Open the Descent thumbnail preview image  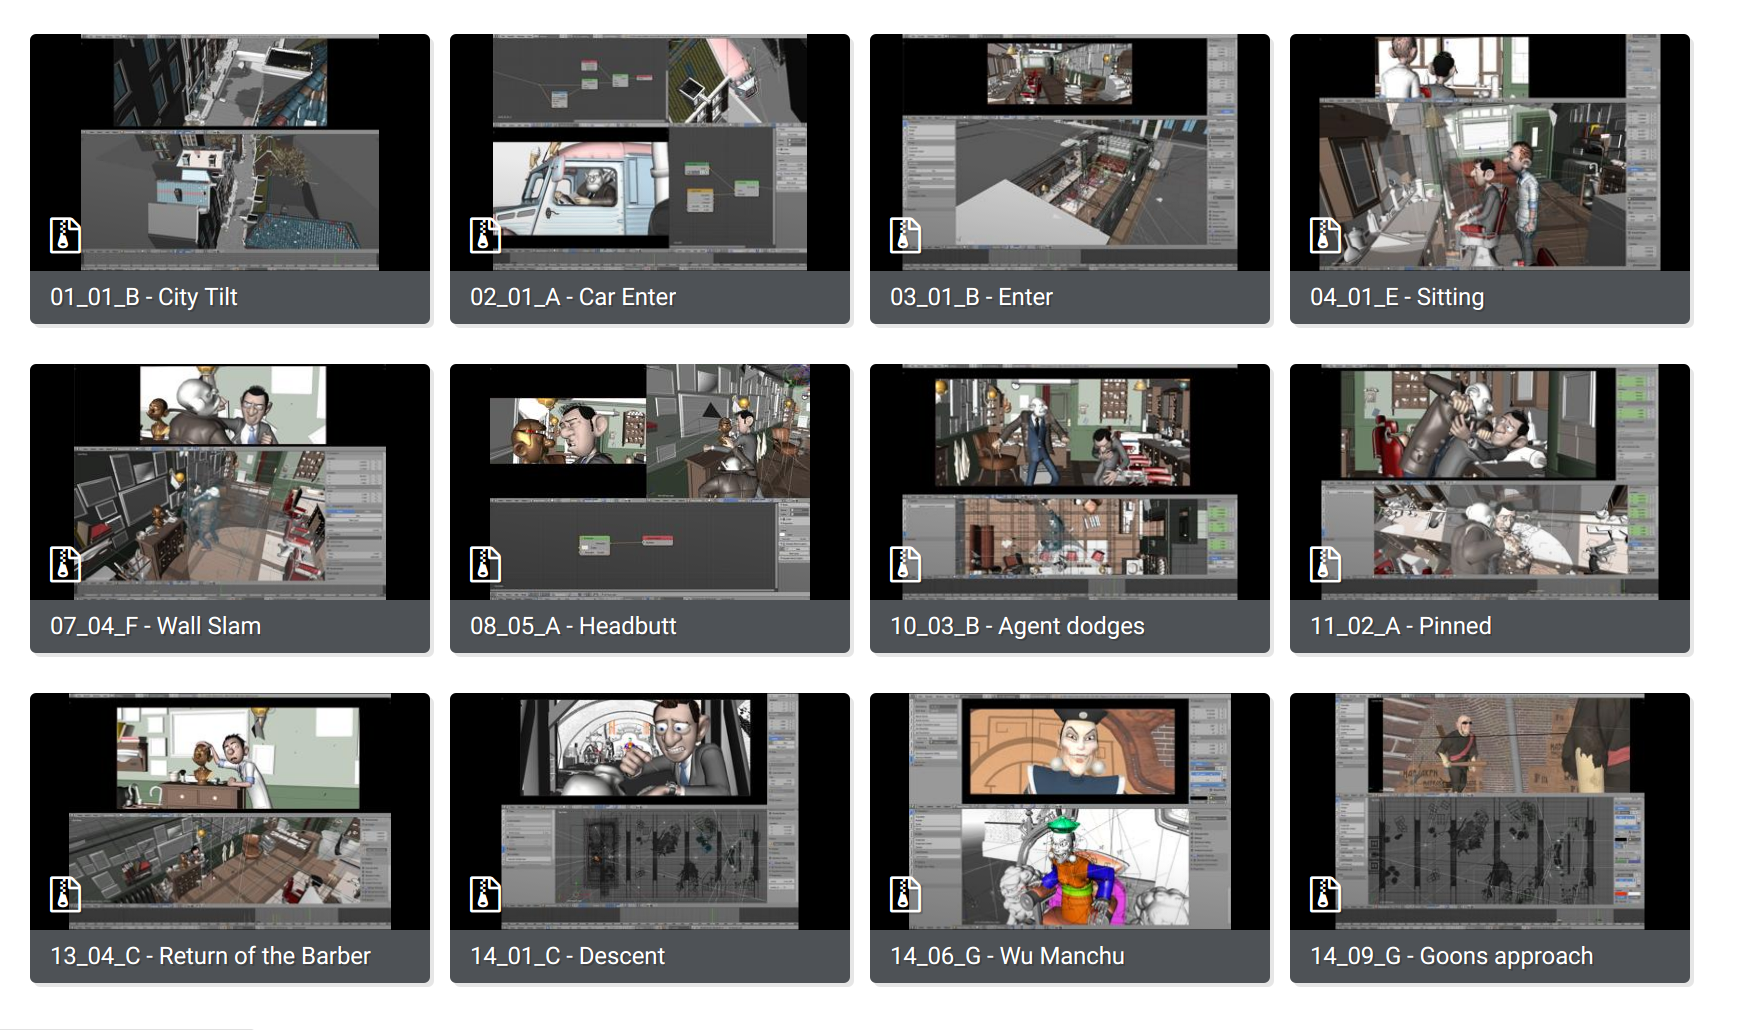650,811
